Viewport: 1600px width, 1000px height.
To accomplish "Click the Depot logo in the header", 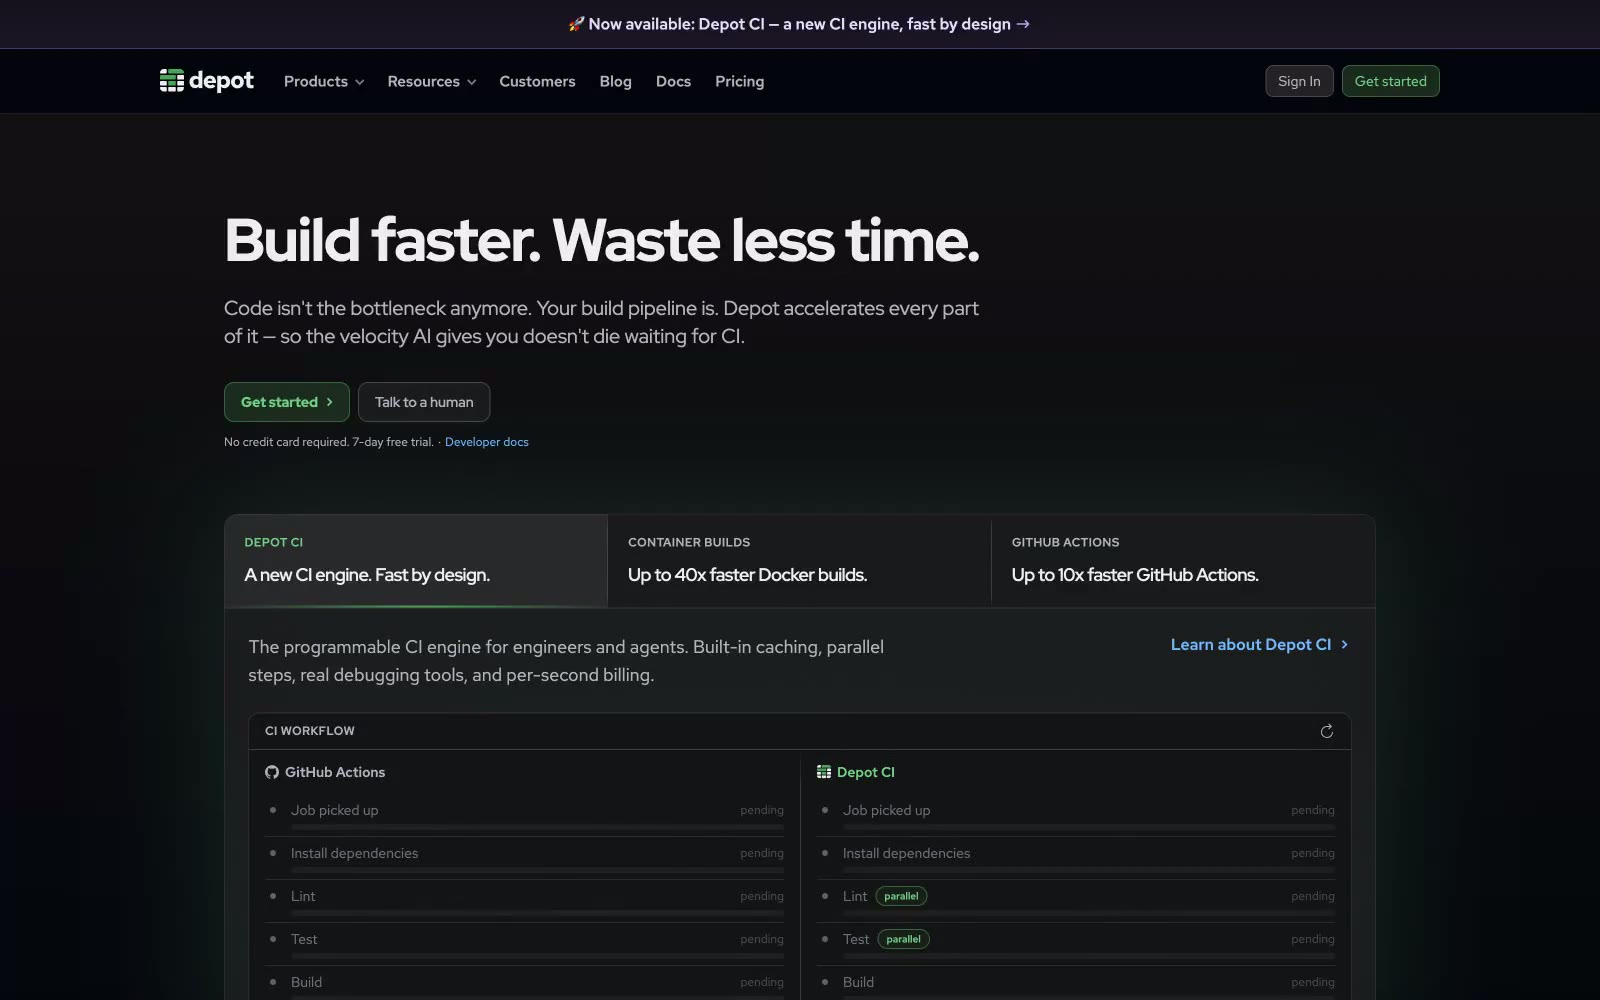I will pos(207,81).
